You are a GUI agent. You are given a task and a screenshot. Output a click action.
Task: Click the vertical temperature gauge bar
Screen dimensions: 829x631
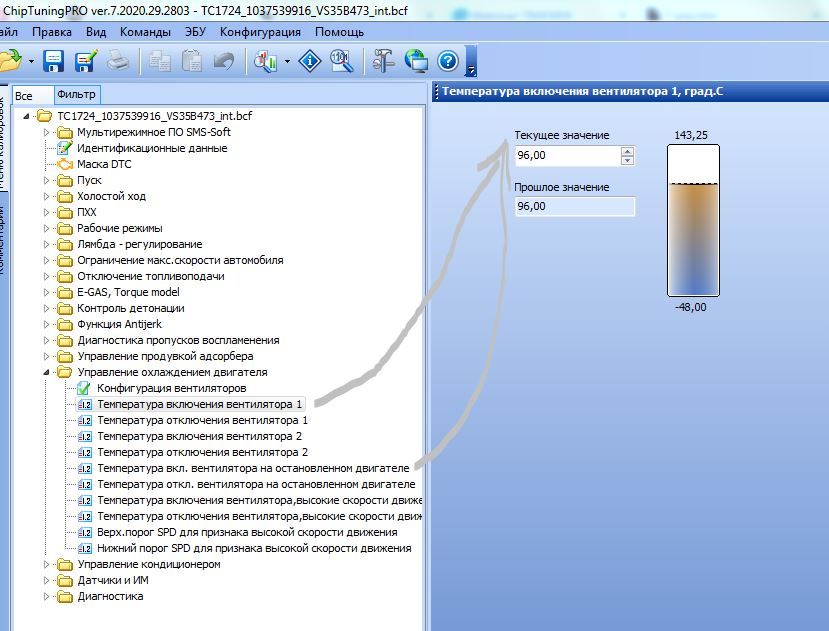693,220
